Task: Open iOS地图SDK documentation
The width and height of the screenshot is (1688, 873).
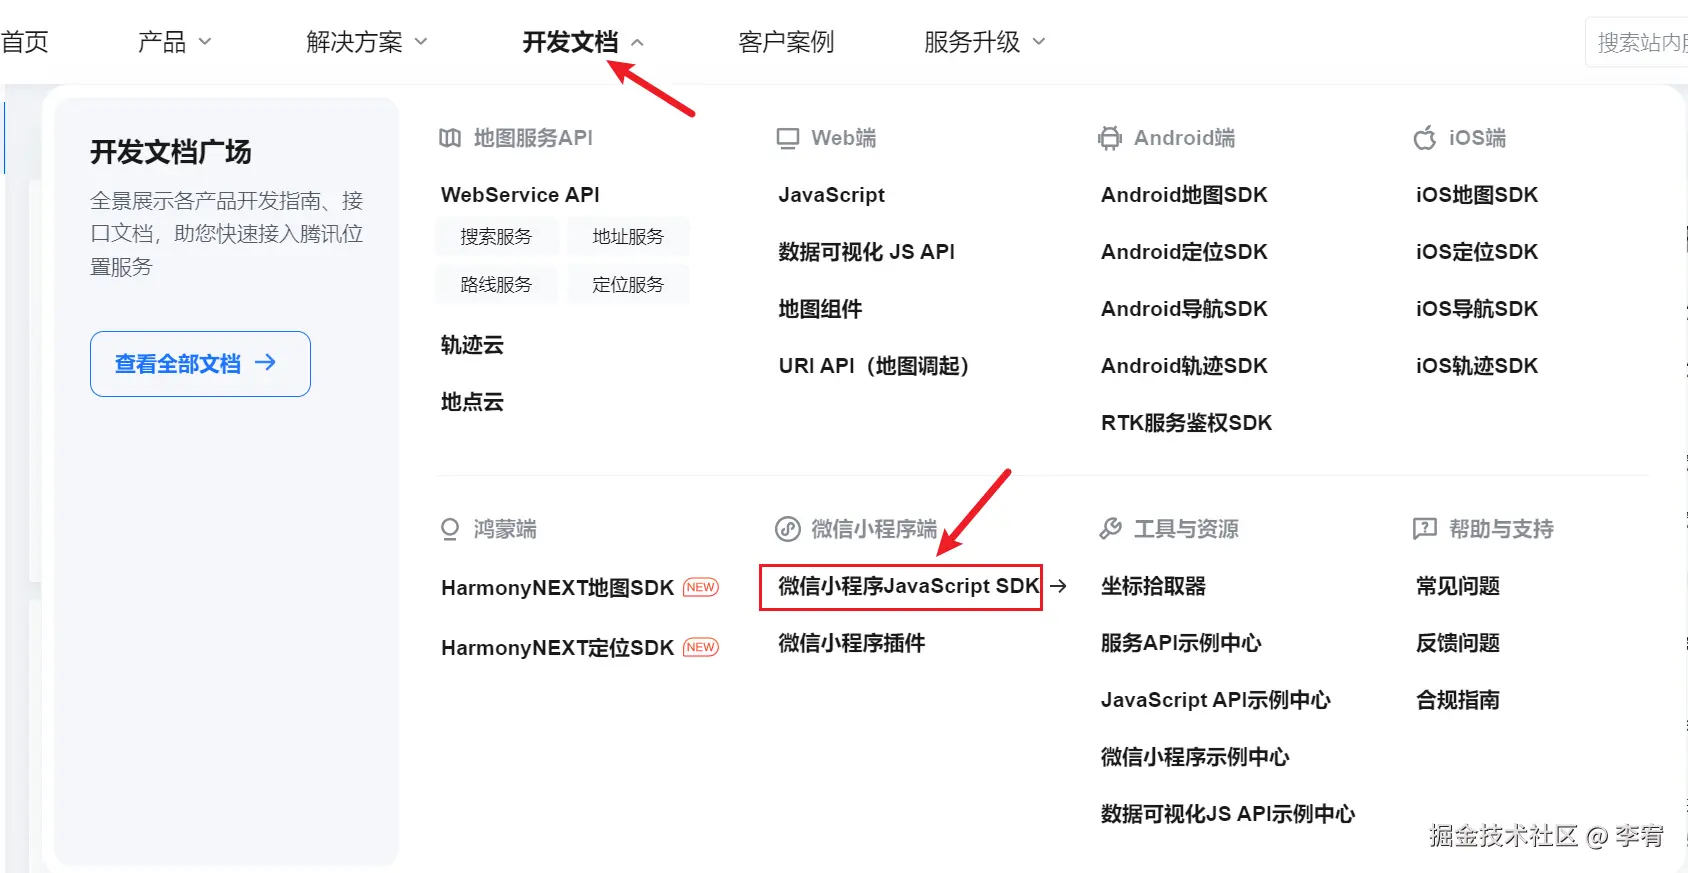Action: coord(1477,195)
